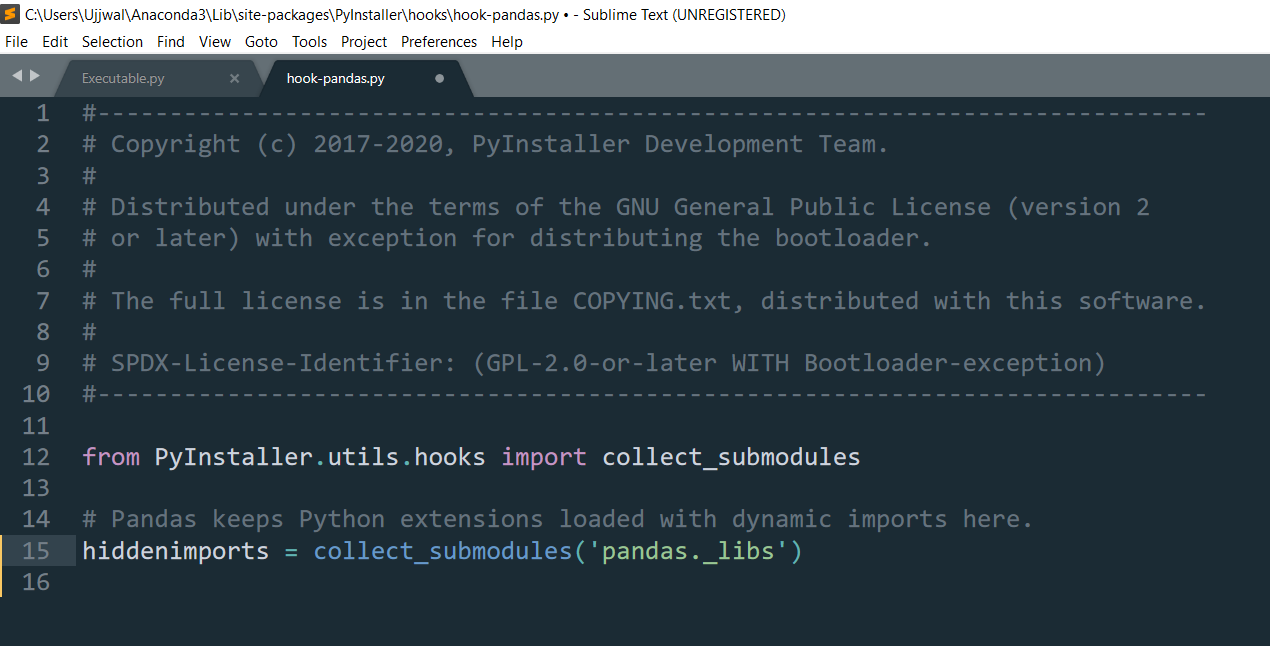Click the tab history back arrow

point(17,76)
